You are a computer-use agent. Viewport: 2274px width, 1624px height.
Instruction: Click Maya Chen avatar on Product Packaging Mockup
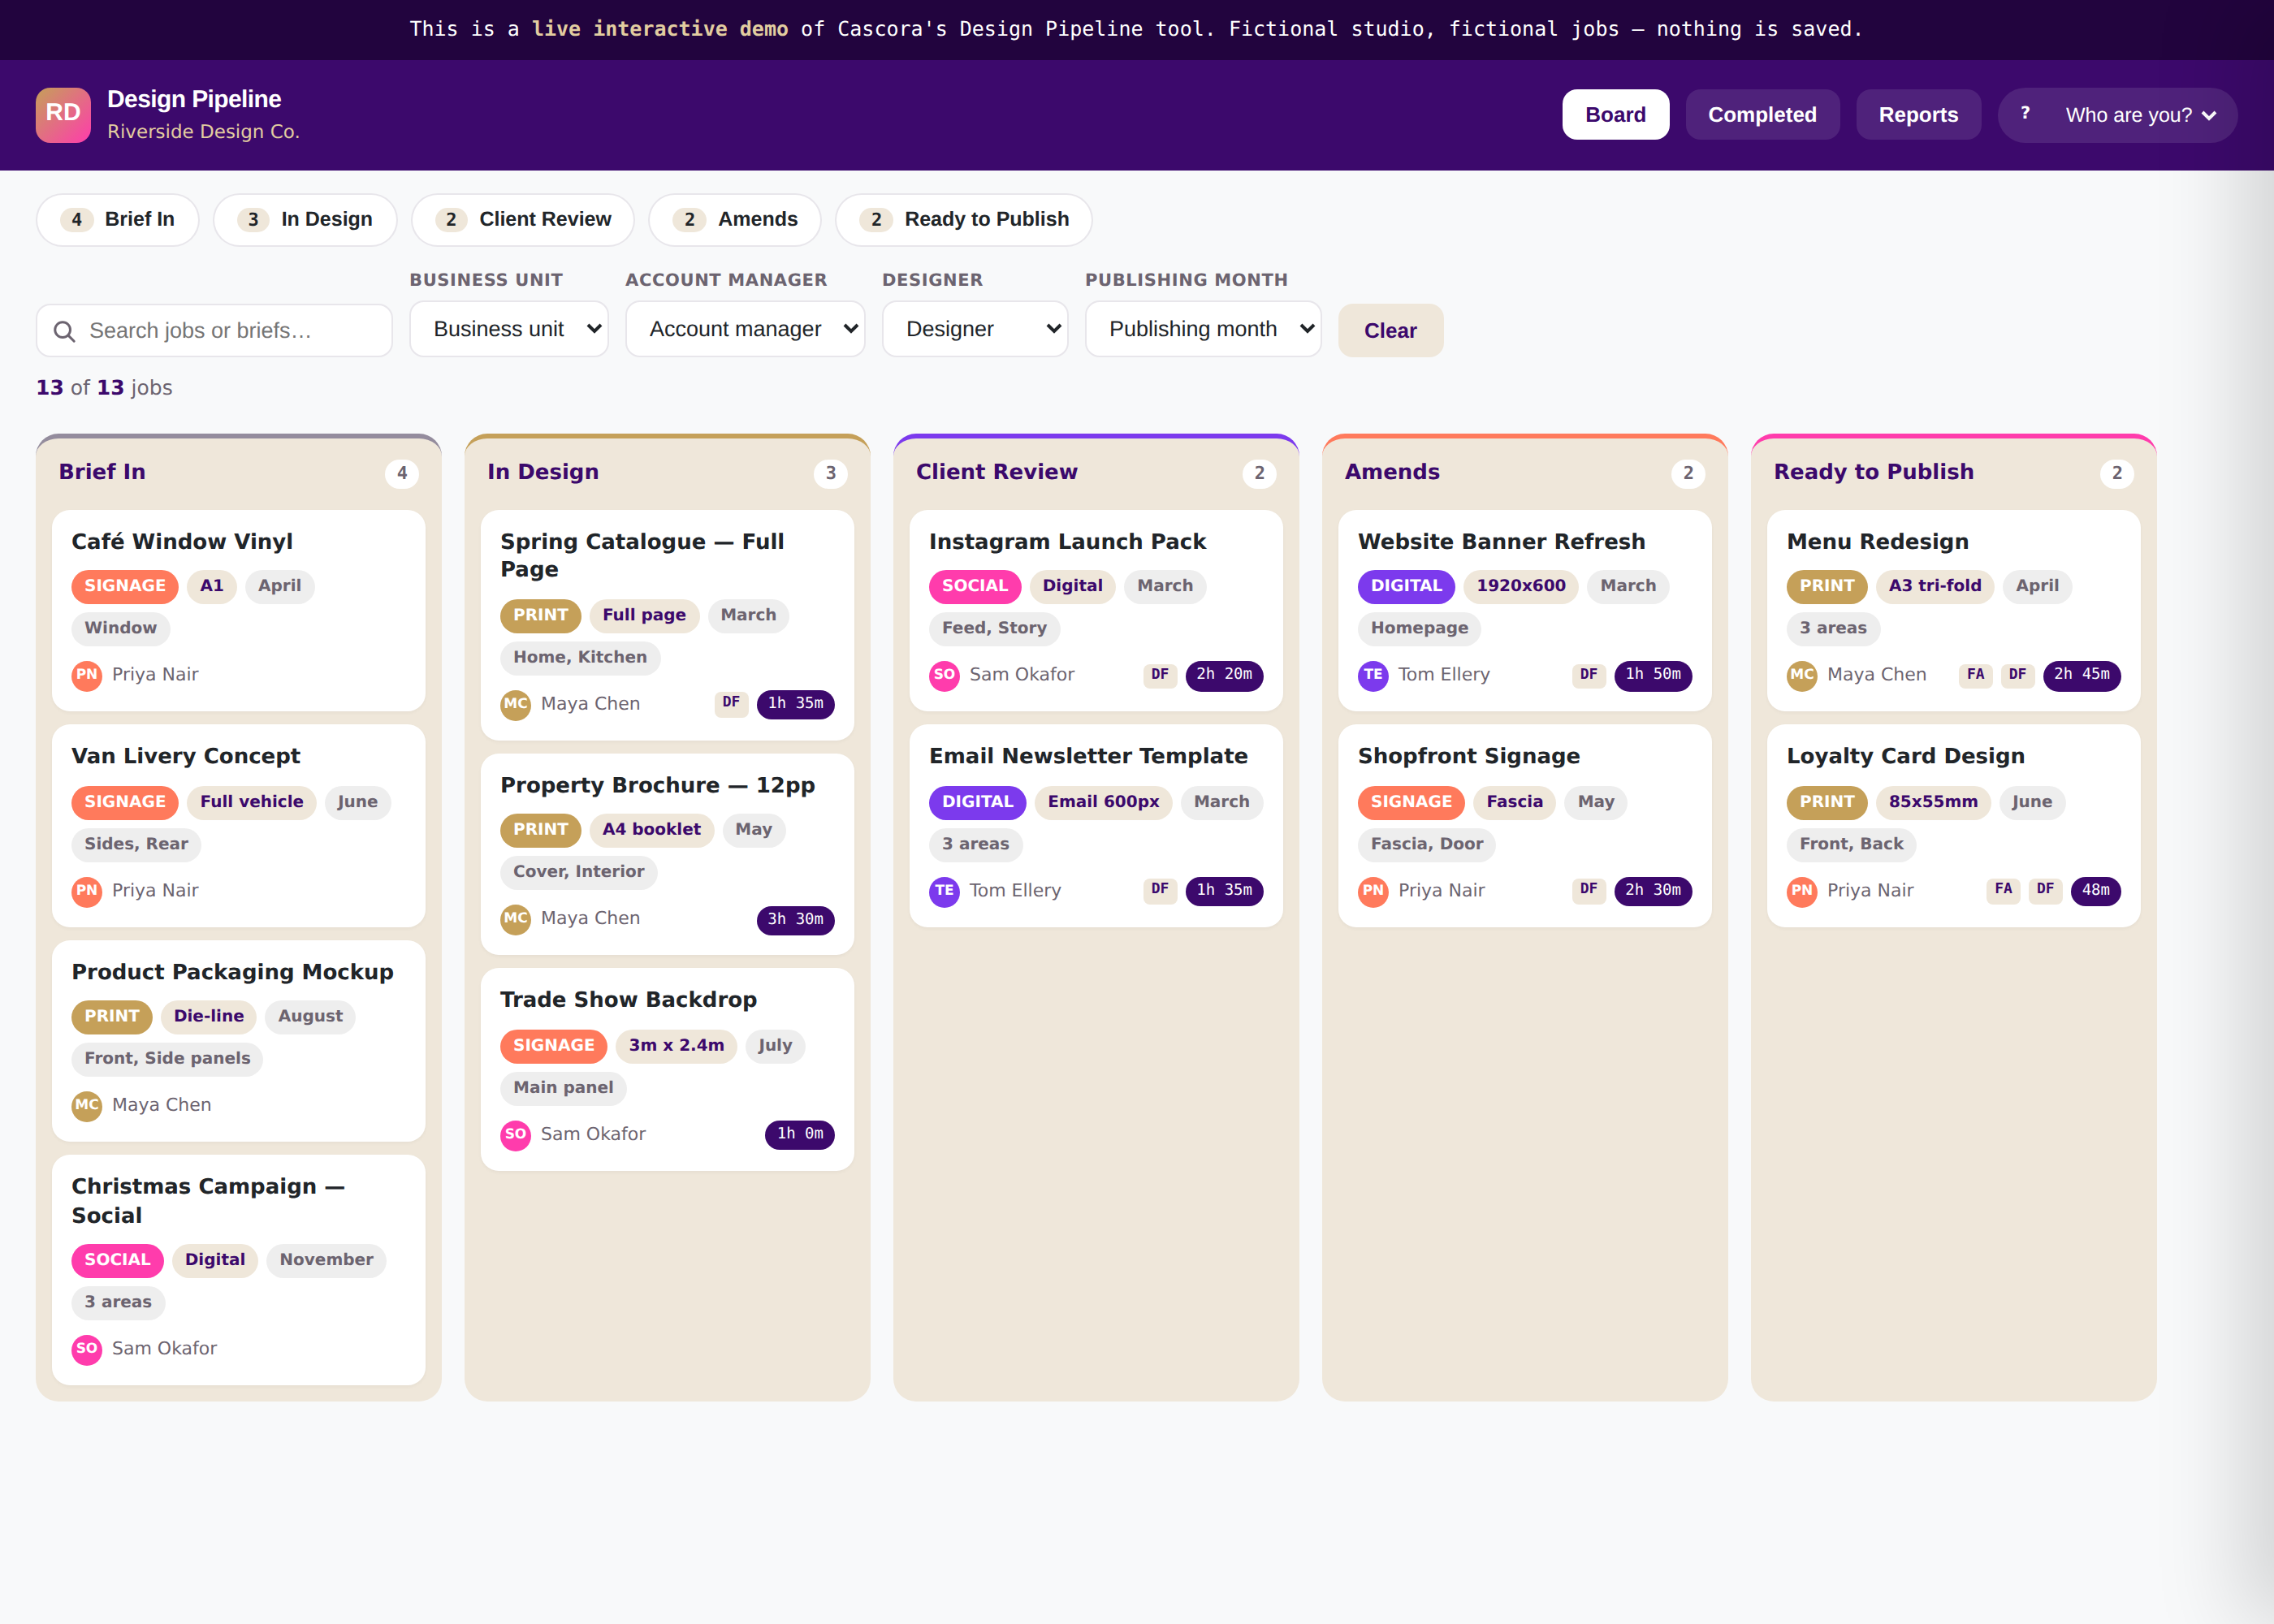[87, 1105]
